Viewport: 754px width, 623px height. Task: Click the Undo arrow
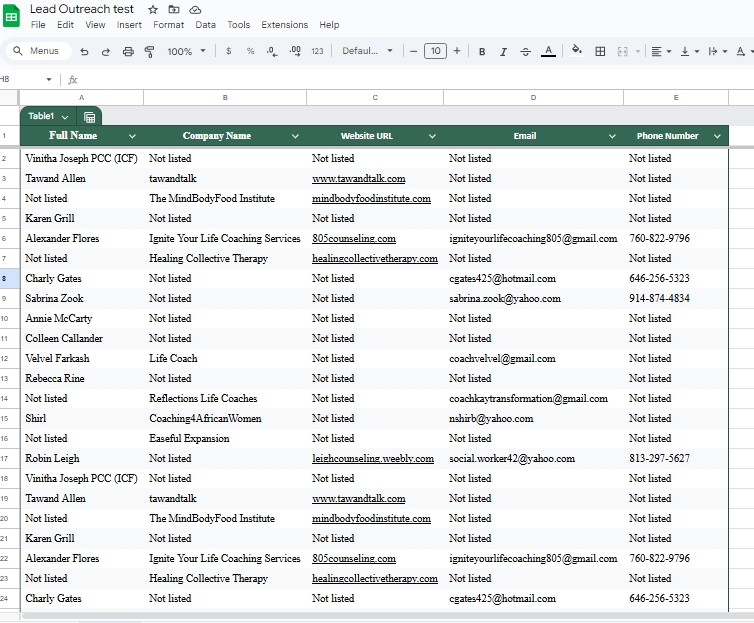click(x=84, y=51)
